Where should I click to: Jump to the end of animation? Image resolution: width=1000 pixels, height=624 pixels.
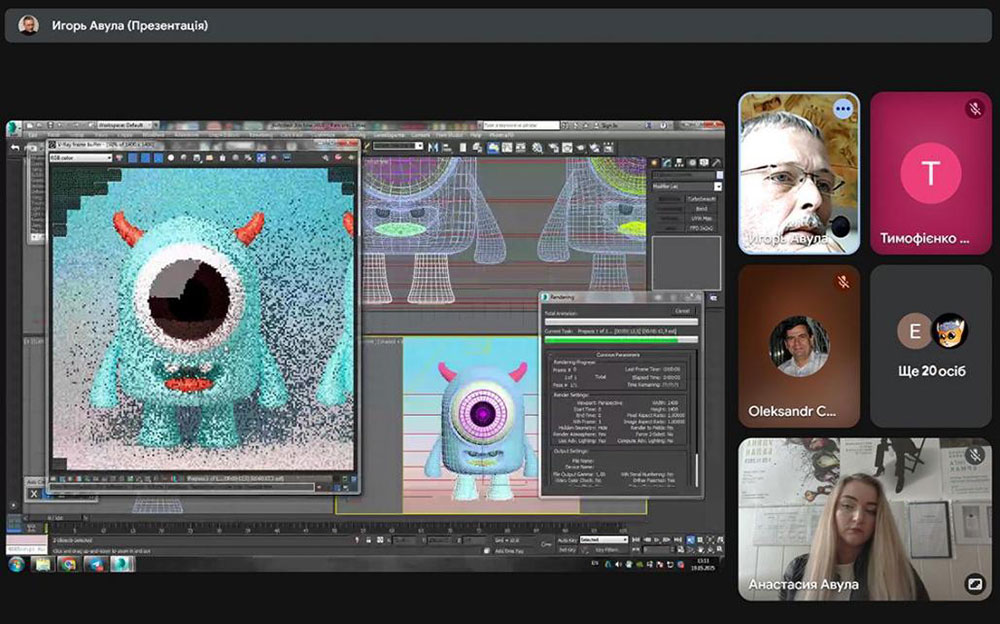pyautogui.click(x=678, y=540)
